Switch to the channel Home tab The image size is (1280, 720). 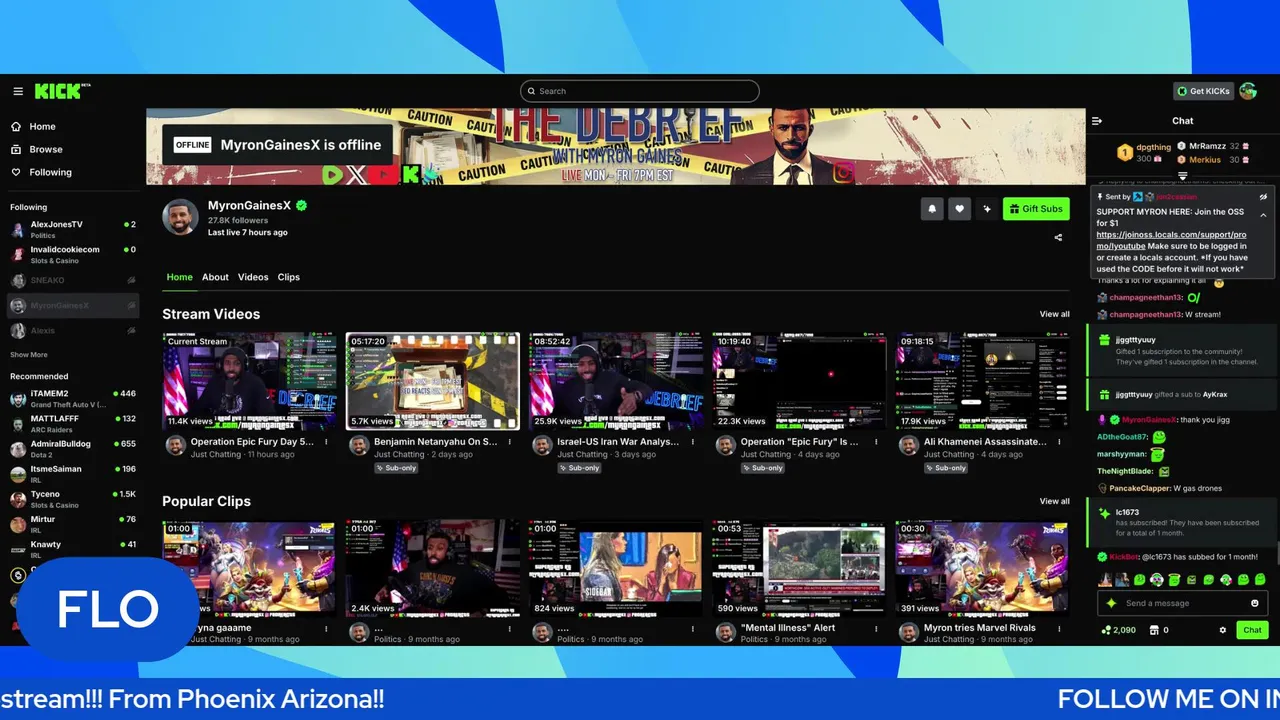(180, 277)
